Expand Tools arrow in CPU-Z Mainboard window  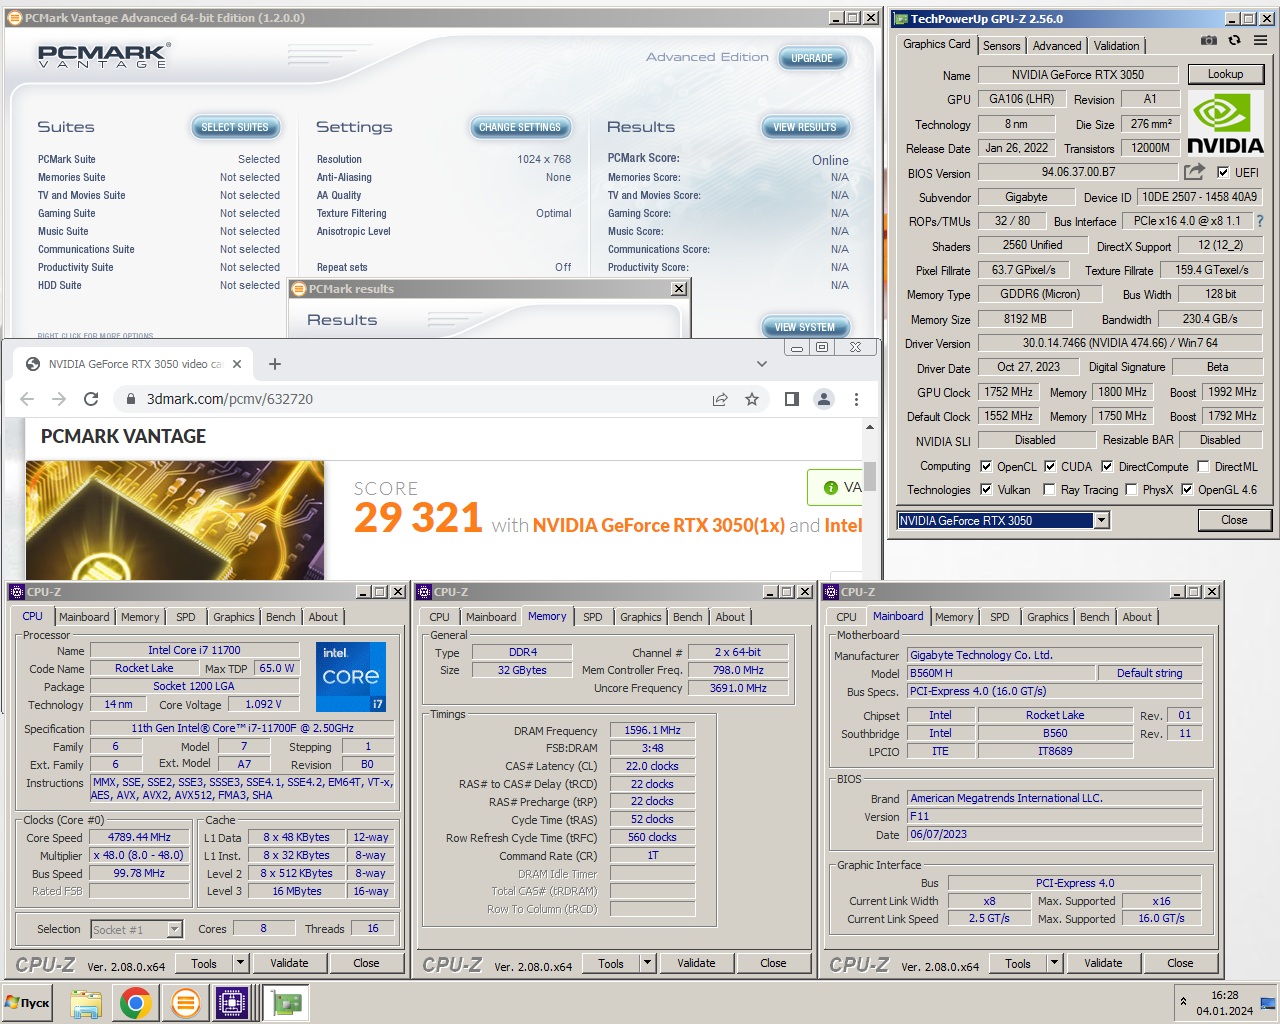(1054, 963)
